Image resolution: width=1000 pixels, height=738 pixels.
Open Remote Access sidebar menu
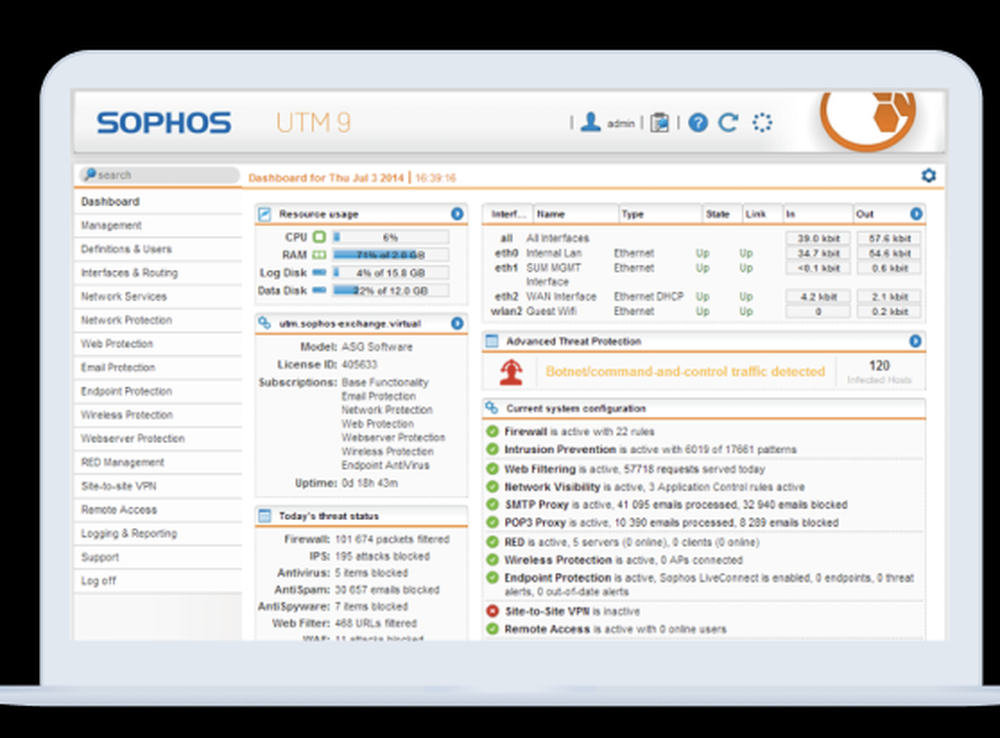click(158, 510)
